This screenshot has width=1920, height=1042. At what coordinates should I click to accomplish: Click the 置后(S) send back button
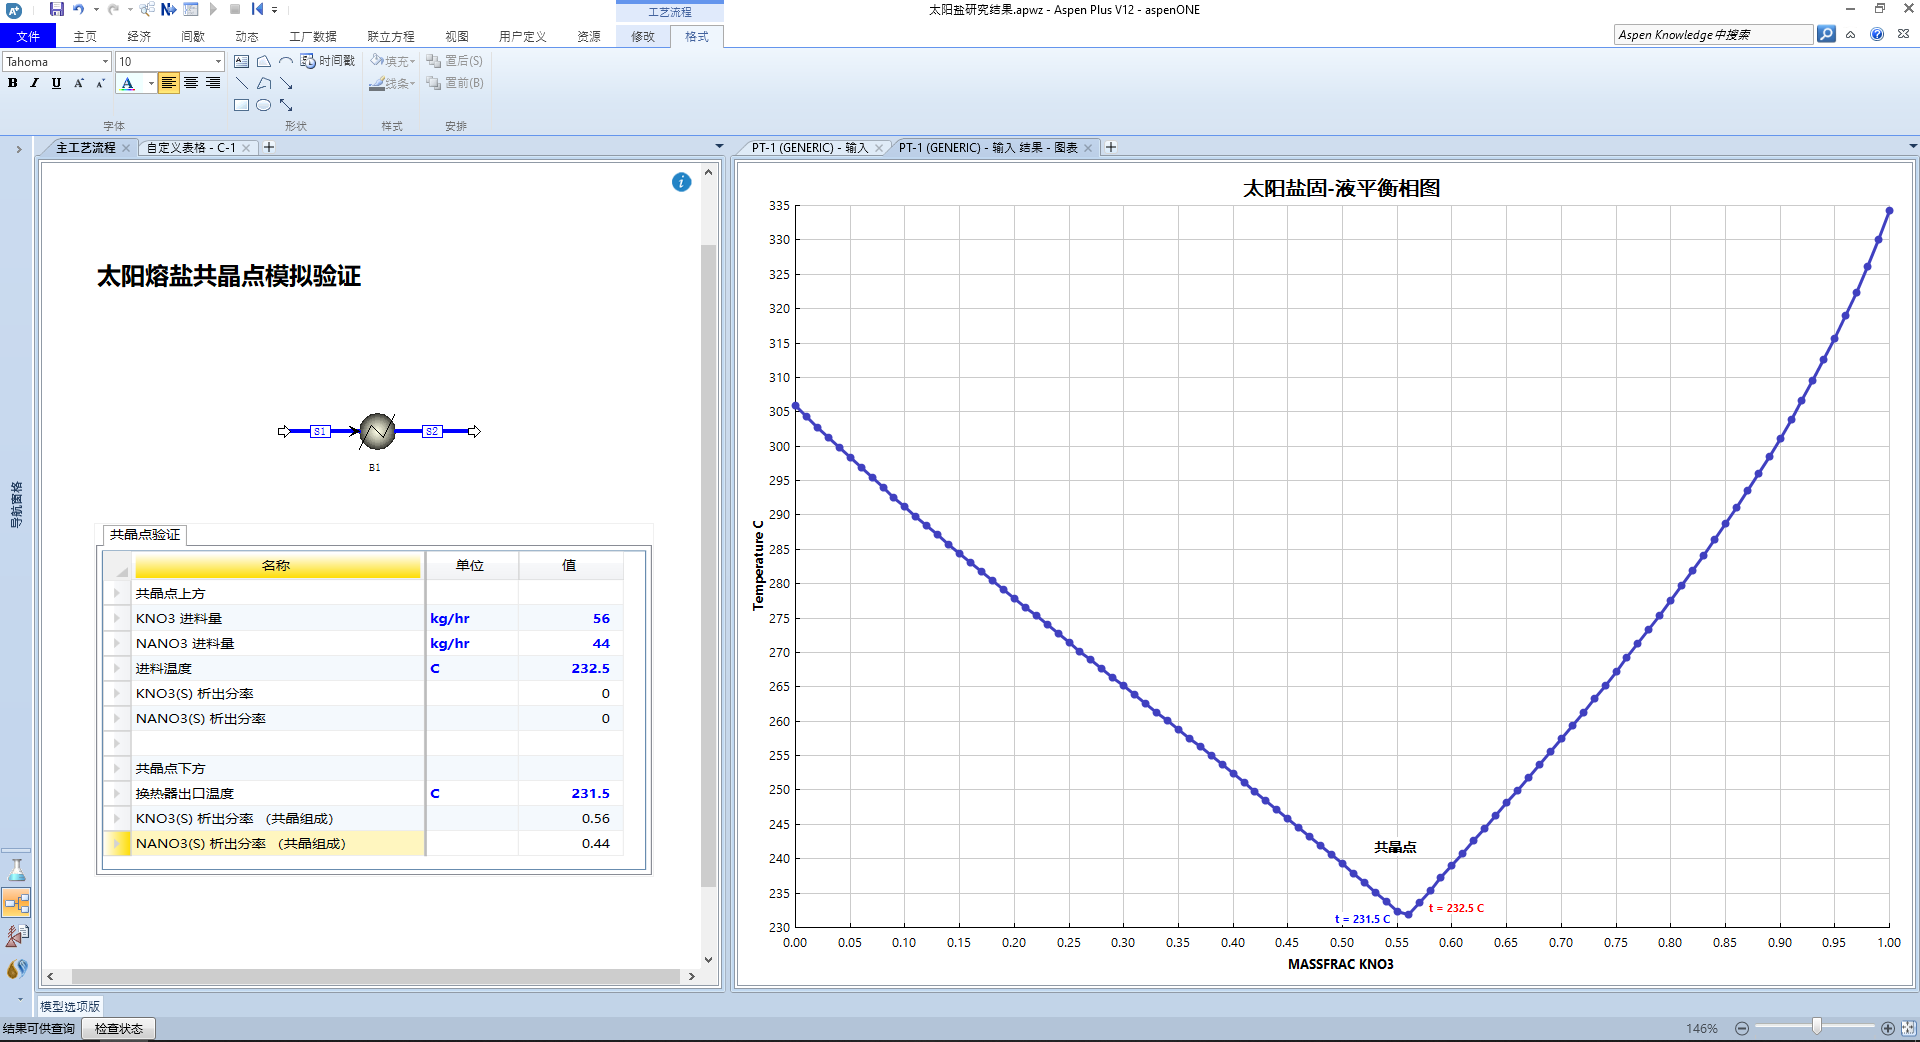point(455,61)
